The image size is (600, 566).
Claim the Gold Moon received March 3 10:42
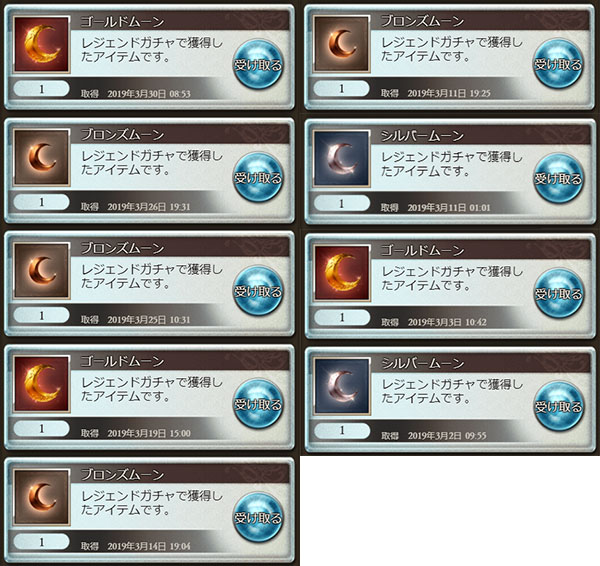559,293
